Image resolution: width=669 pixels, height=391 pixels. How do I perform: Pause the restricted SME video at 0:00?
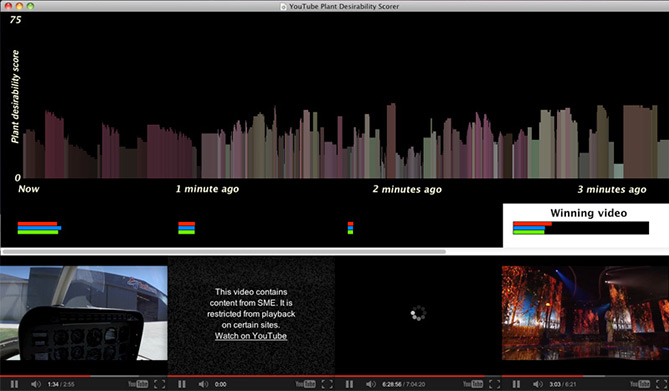pos(182,384)
